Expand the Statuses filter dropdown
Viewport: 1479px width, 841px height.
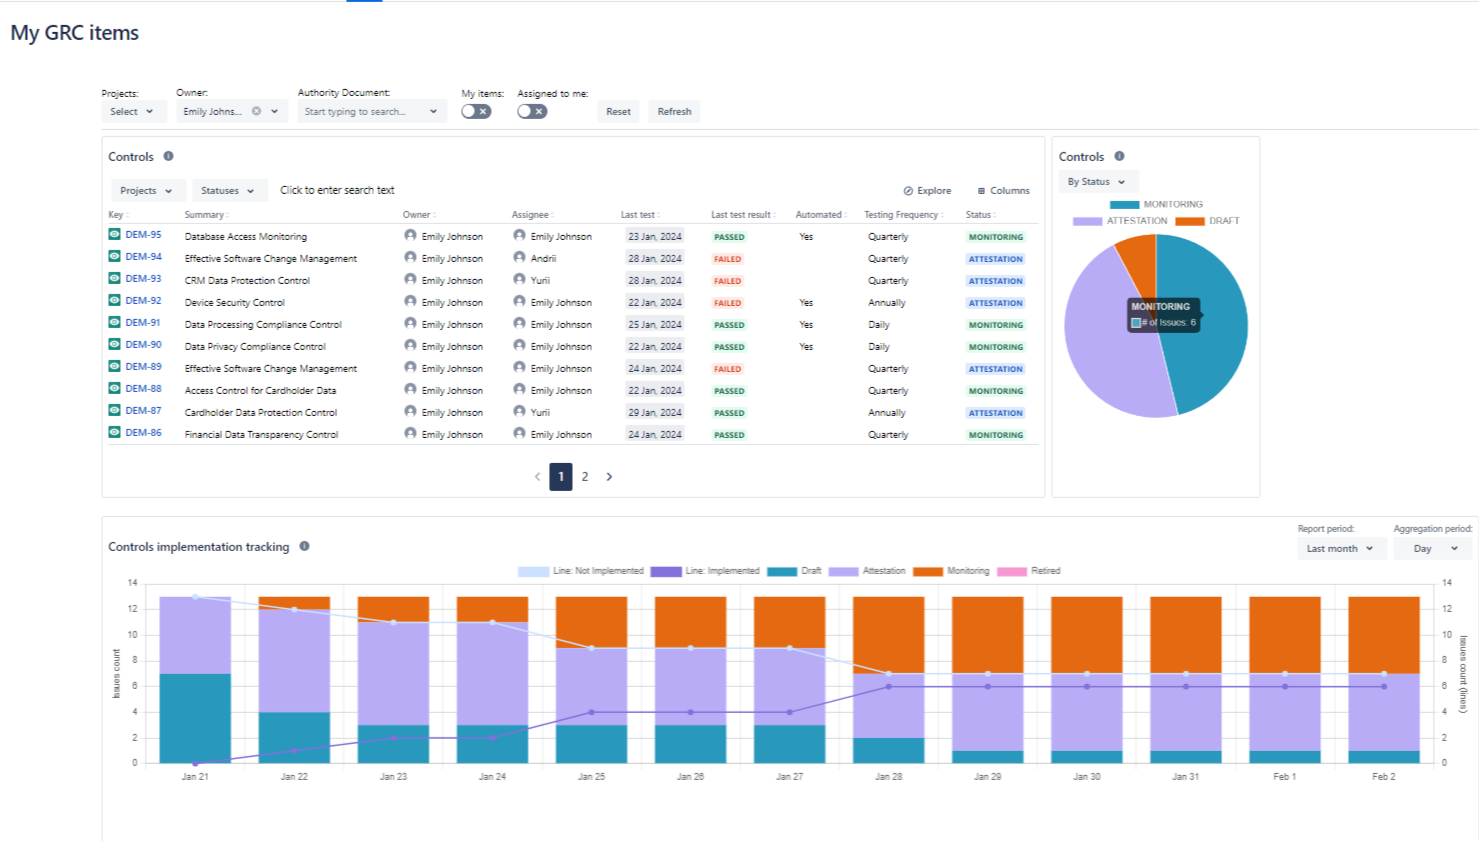coord(228,191)
